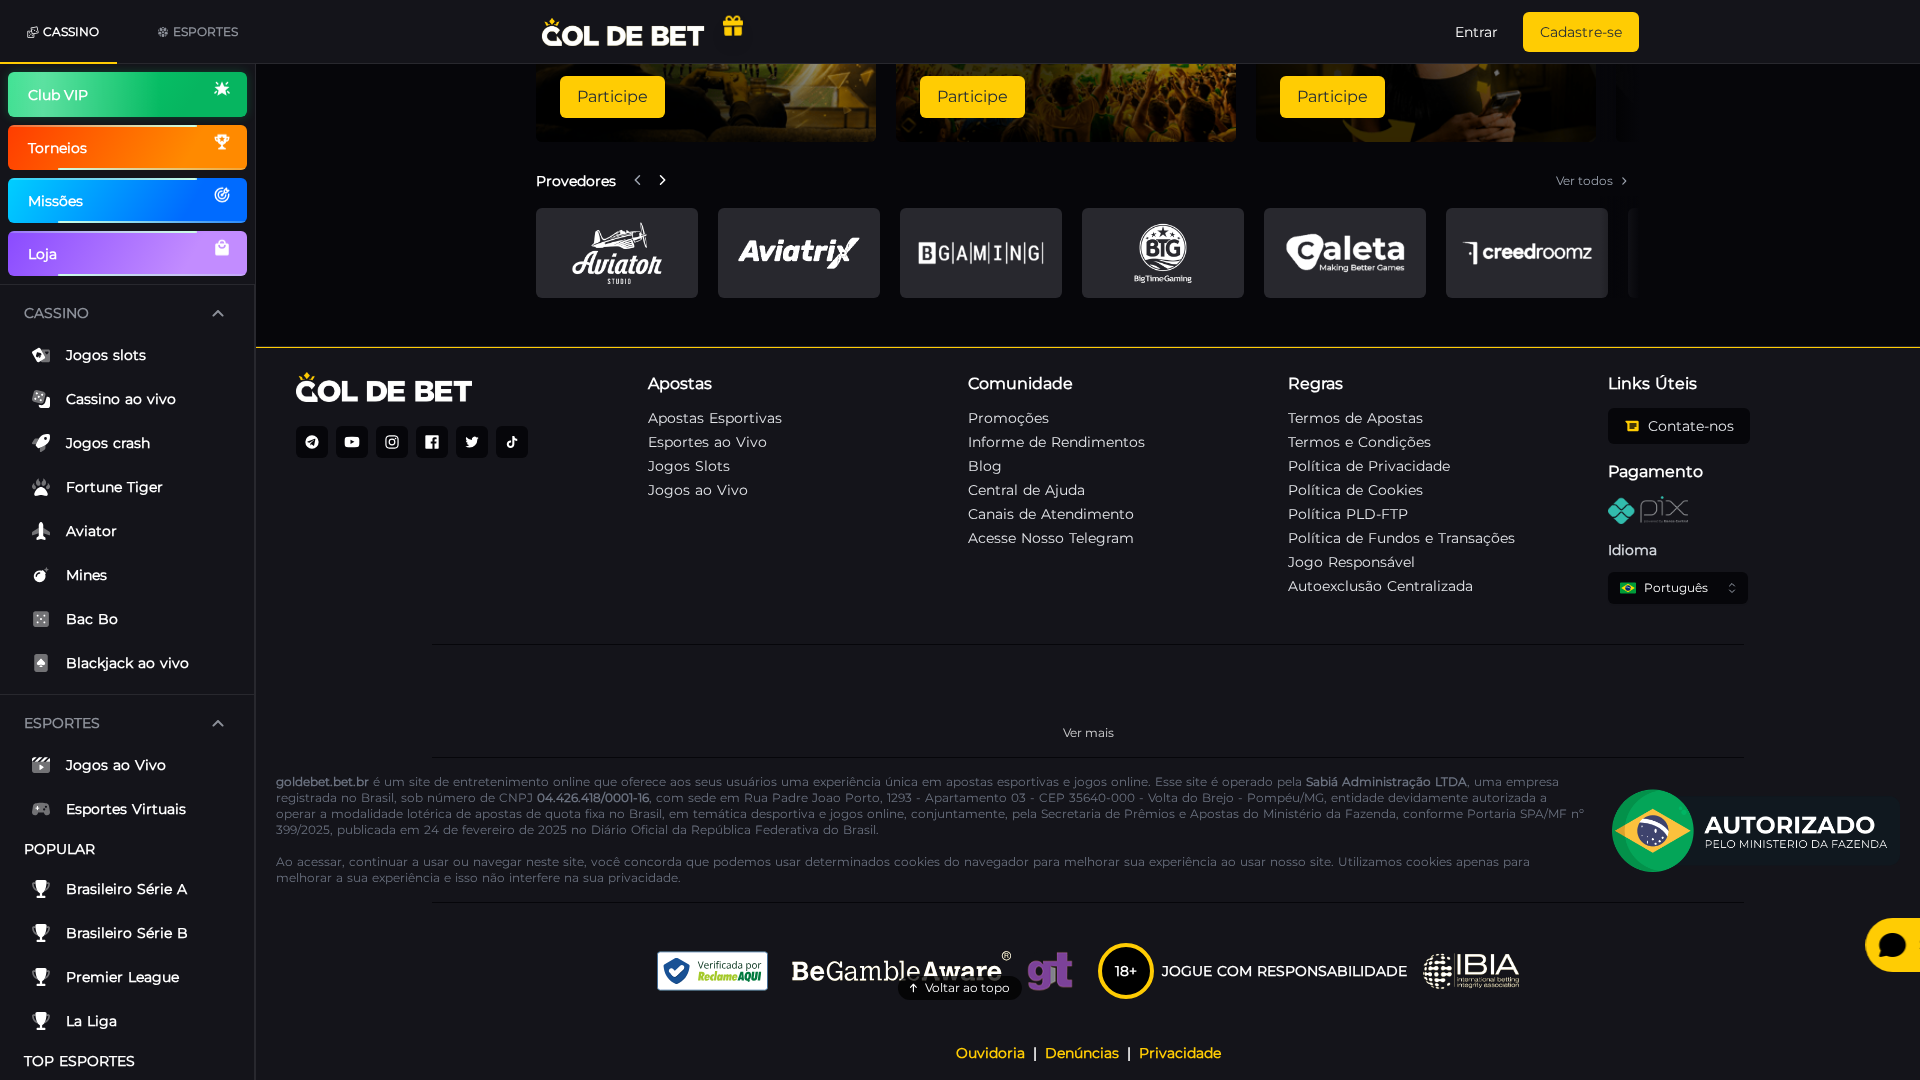Screen dimensions: 1920x1080
Task: Click the Entrar login button
Action: [1476, 32]
